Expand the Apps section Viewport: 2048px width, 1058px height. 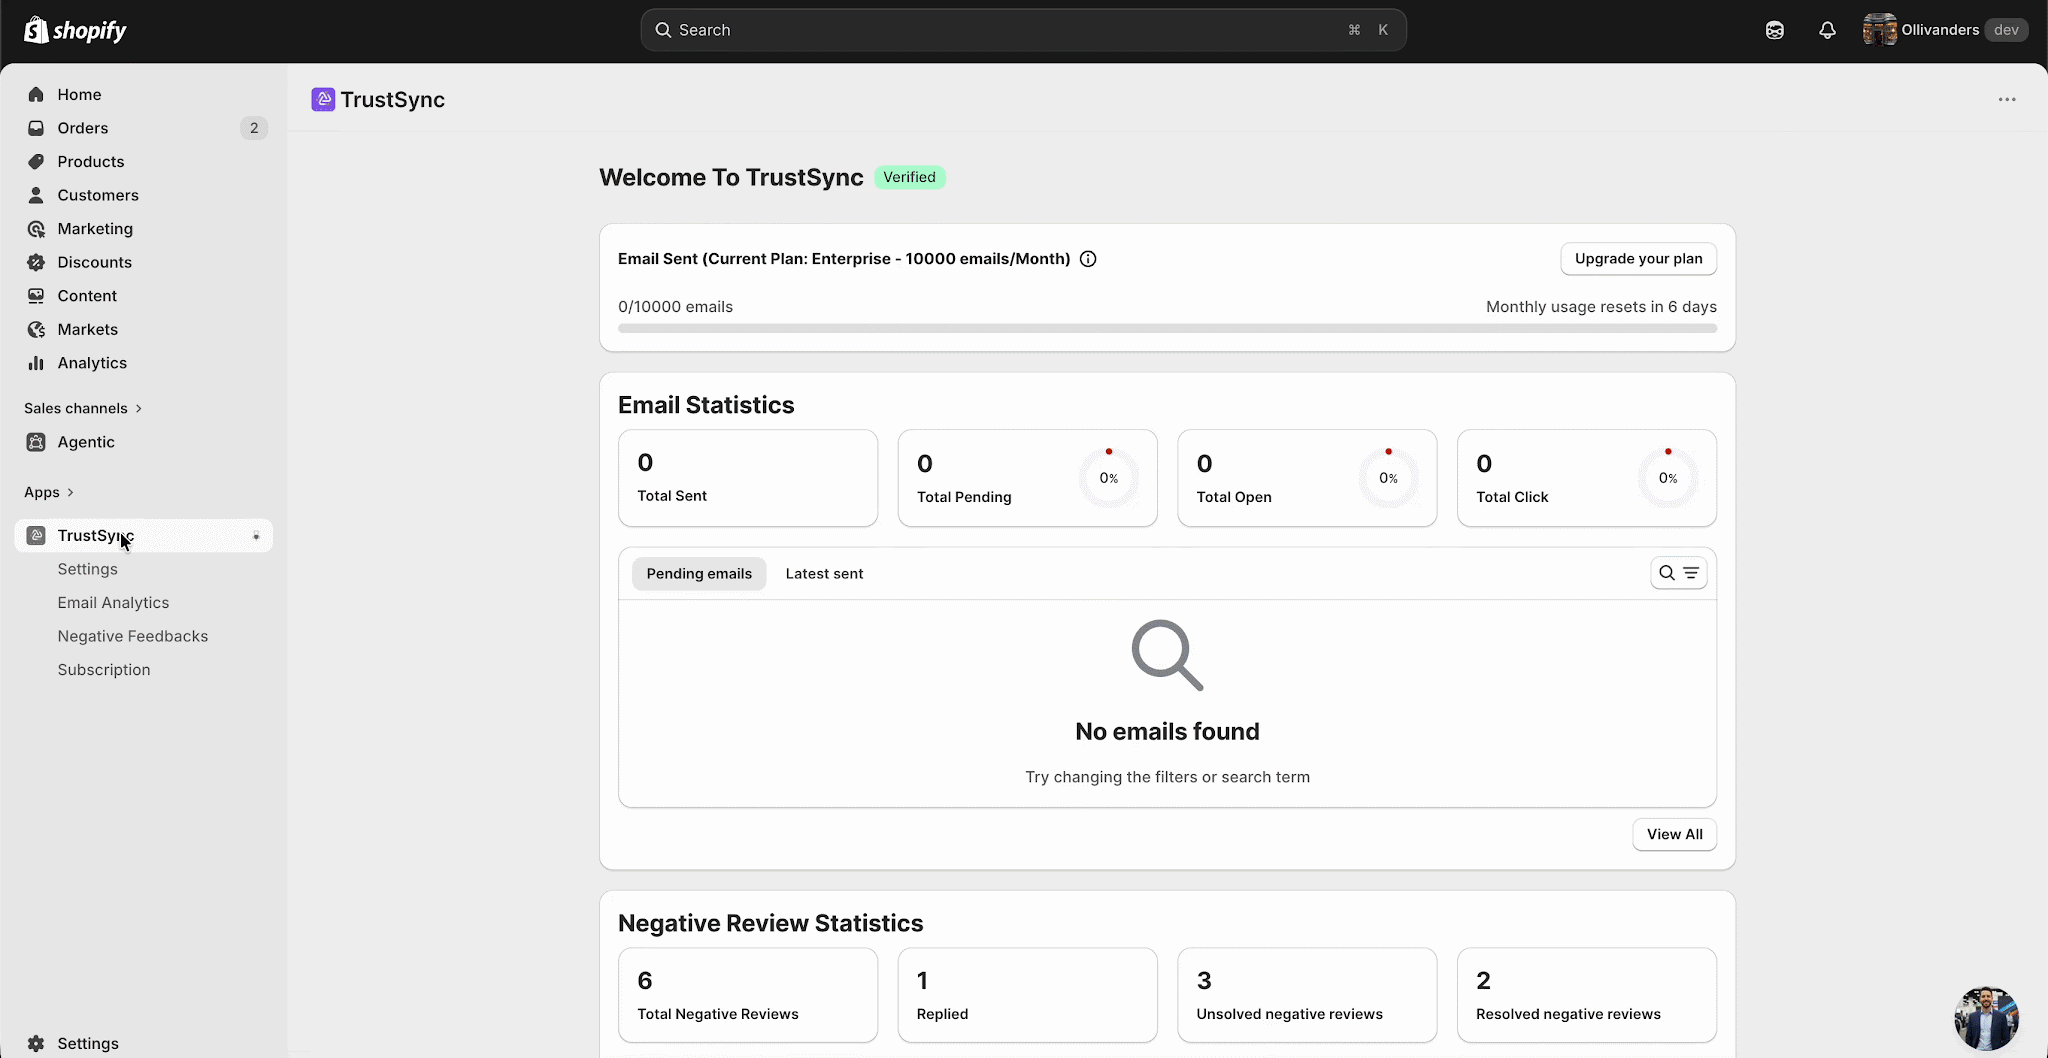coord(49,492)
